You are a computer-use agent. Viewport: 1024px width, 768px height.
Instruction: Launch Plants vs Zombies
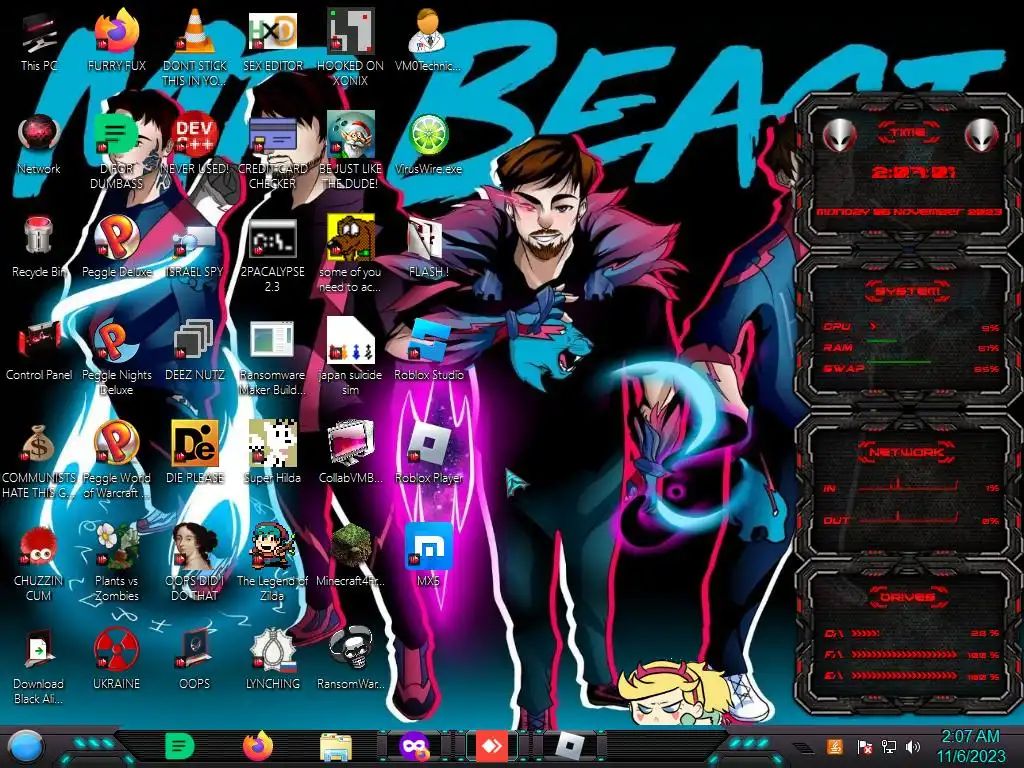coord(117,546)
